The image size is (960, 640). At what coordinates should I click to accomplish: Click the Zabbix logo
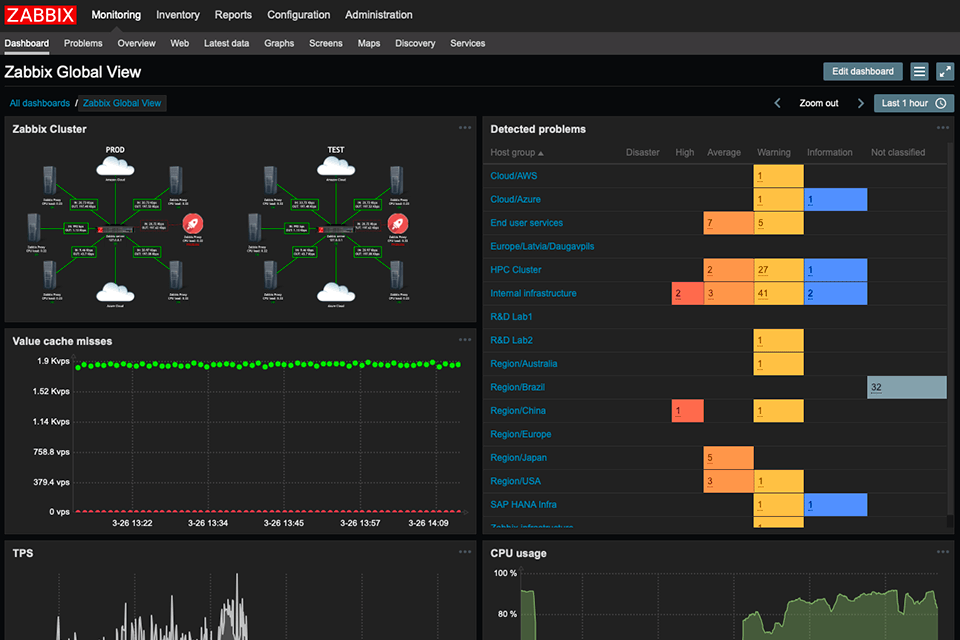(40, 15)
